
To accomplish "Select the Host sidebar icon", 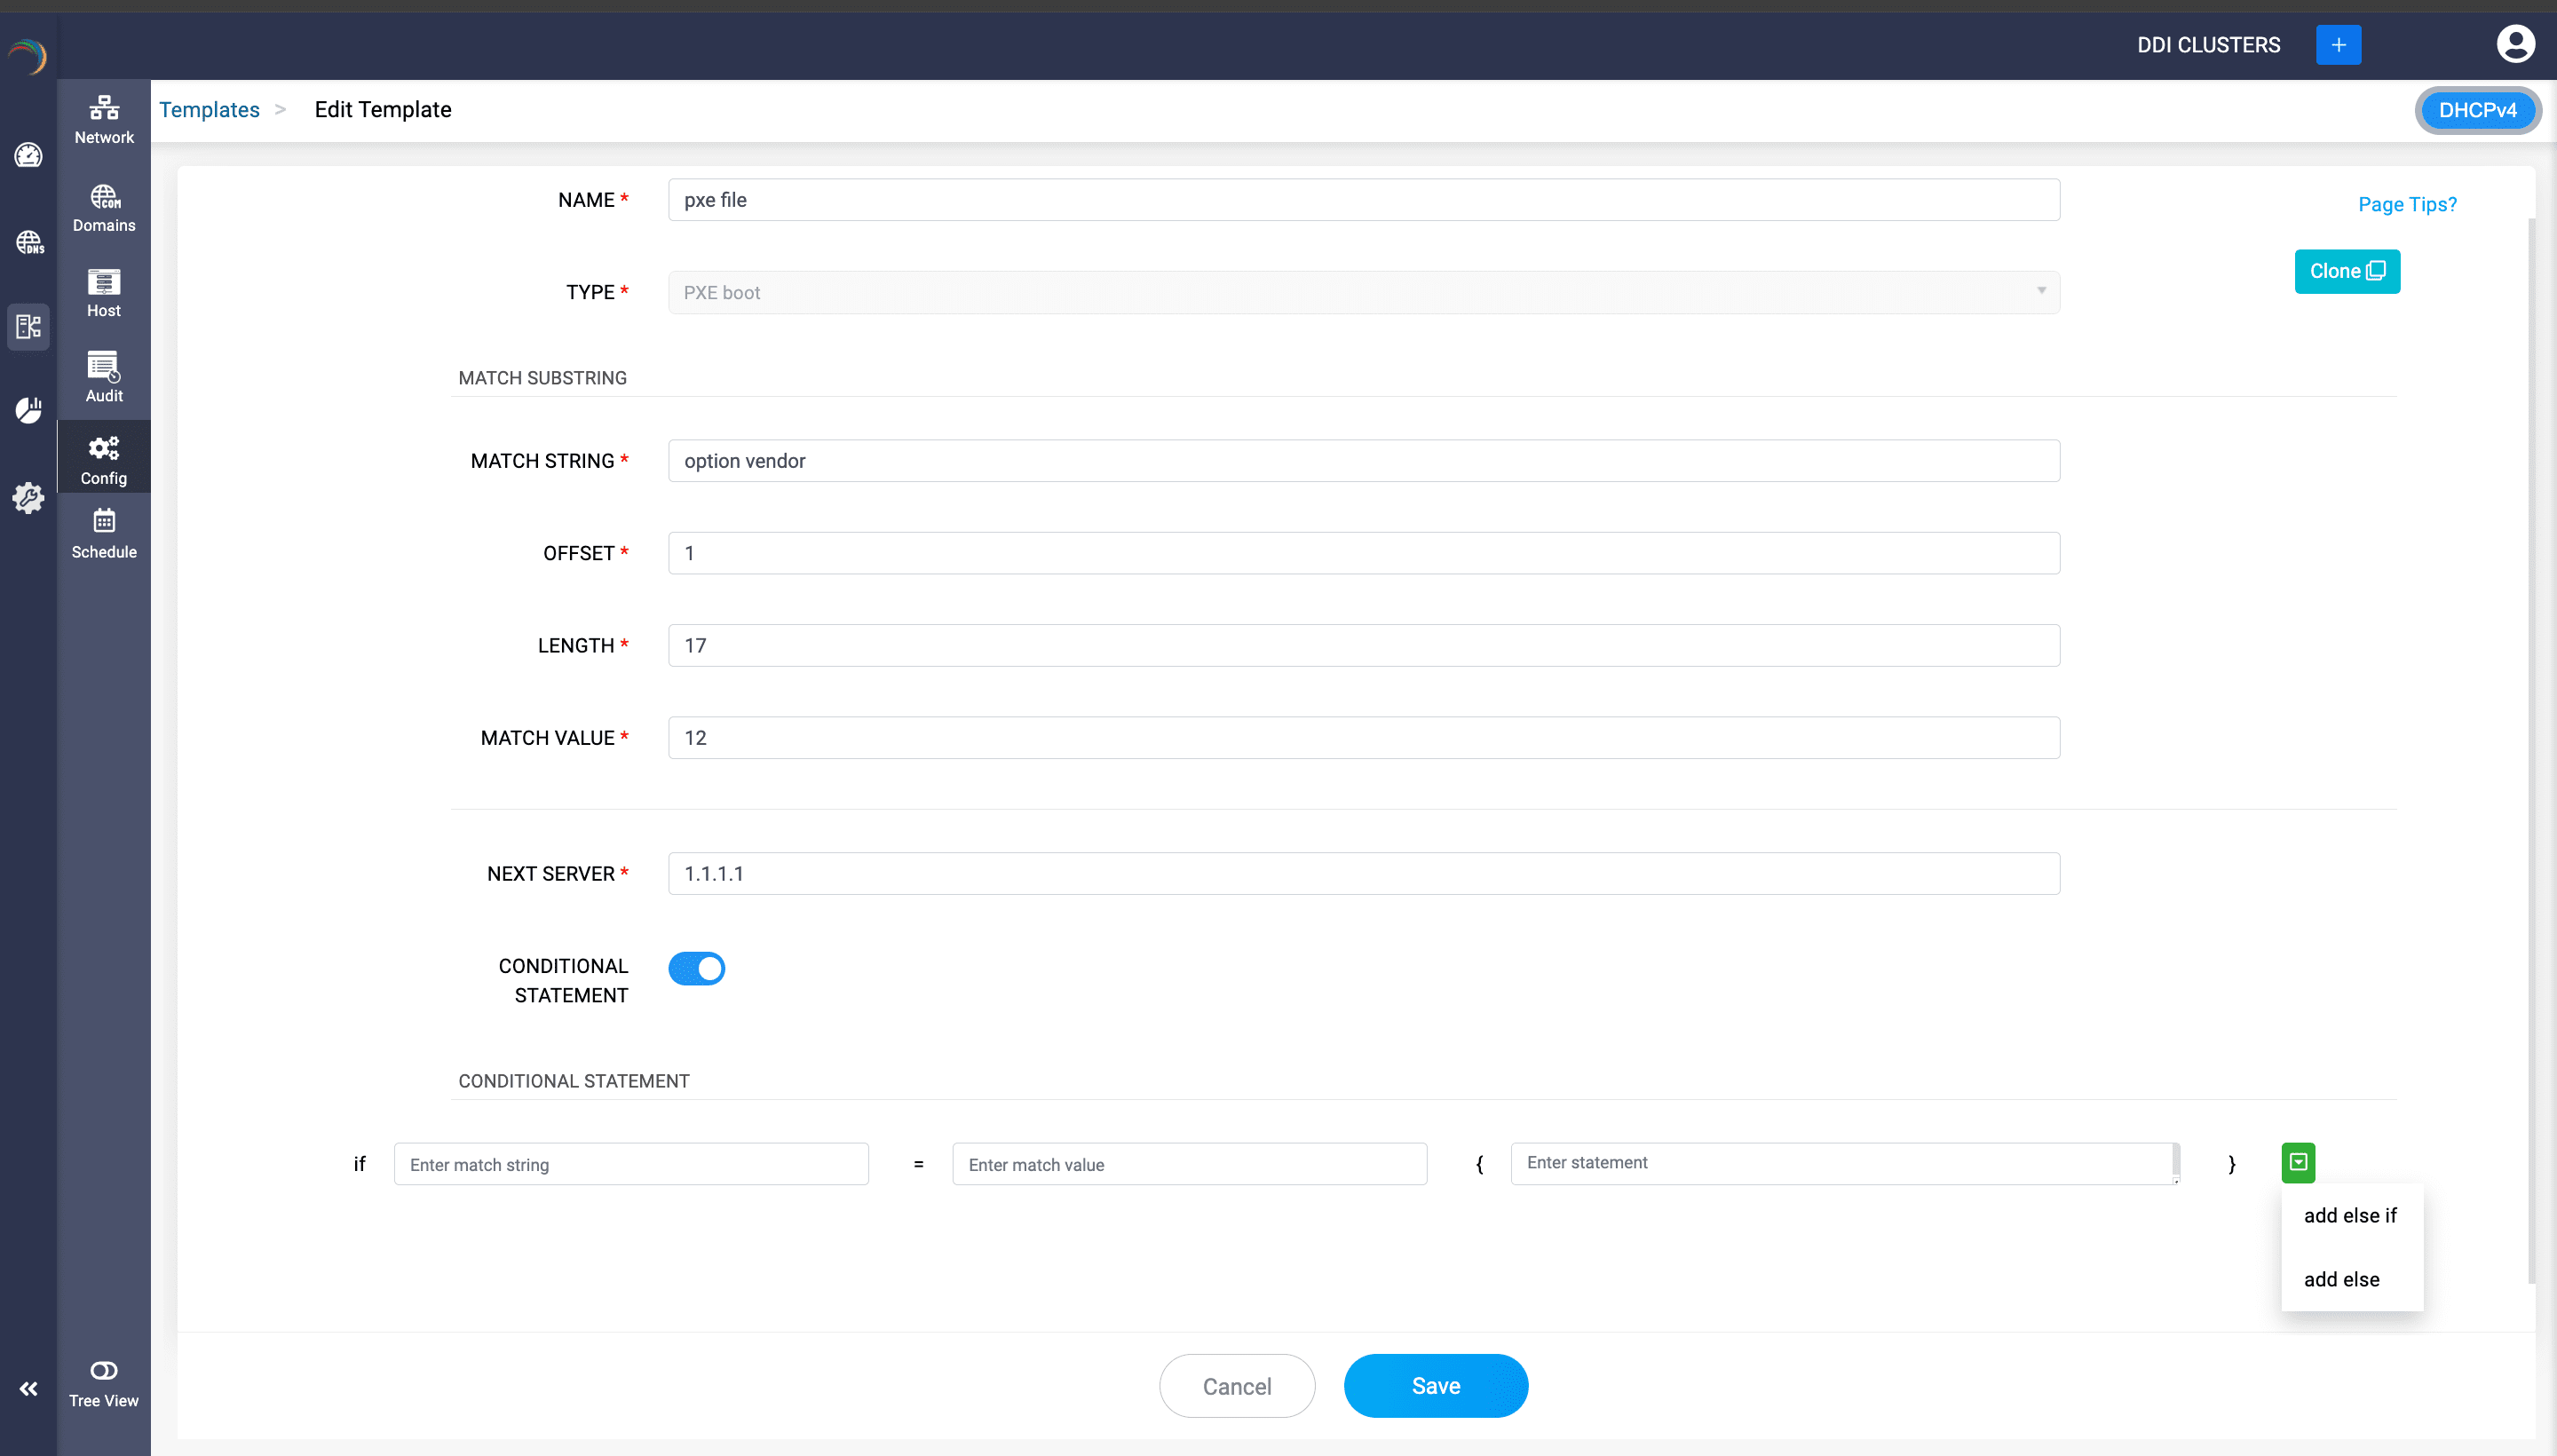I will click(104, 293).
